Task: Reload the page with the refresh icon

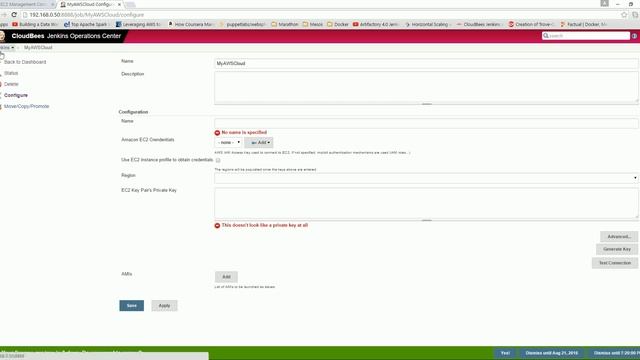Action: coord(14,15)
